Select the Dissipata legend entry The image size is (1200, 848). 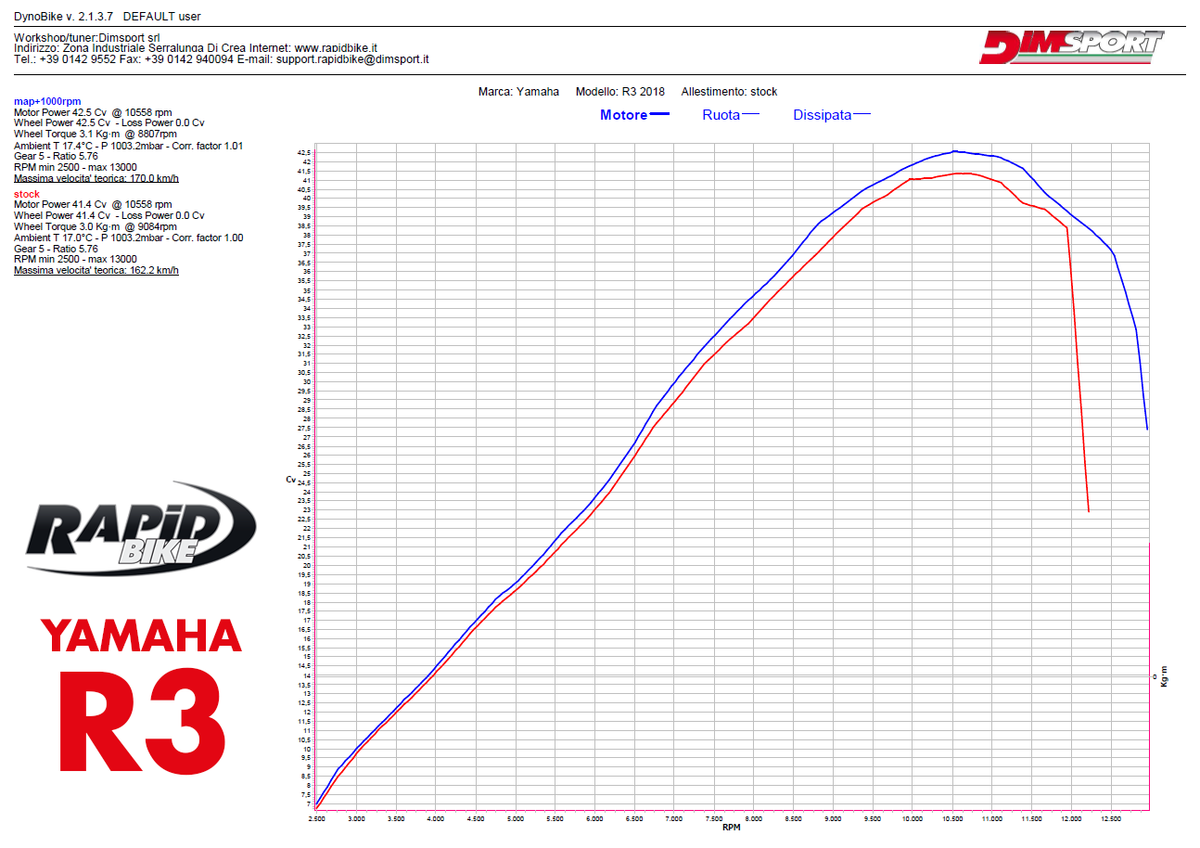tap(832, 115)
